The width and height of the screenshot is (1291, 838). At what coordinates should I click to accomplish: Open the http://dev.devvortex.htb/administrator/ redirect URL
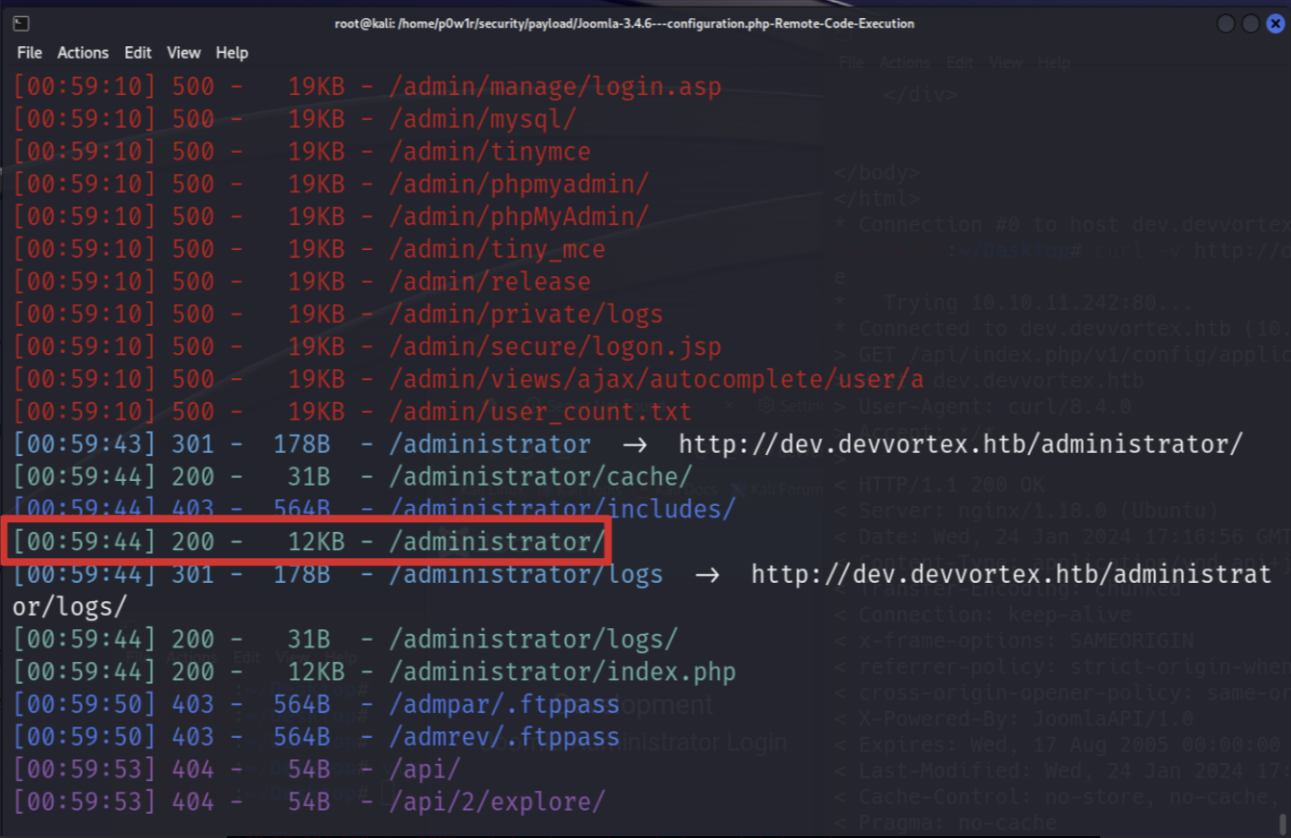pyautogui.click(x=960, y=444)
